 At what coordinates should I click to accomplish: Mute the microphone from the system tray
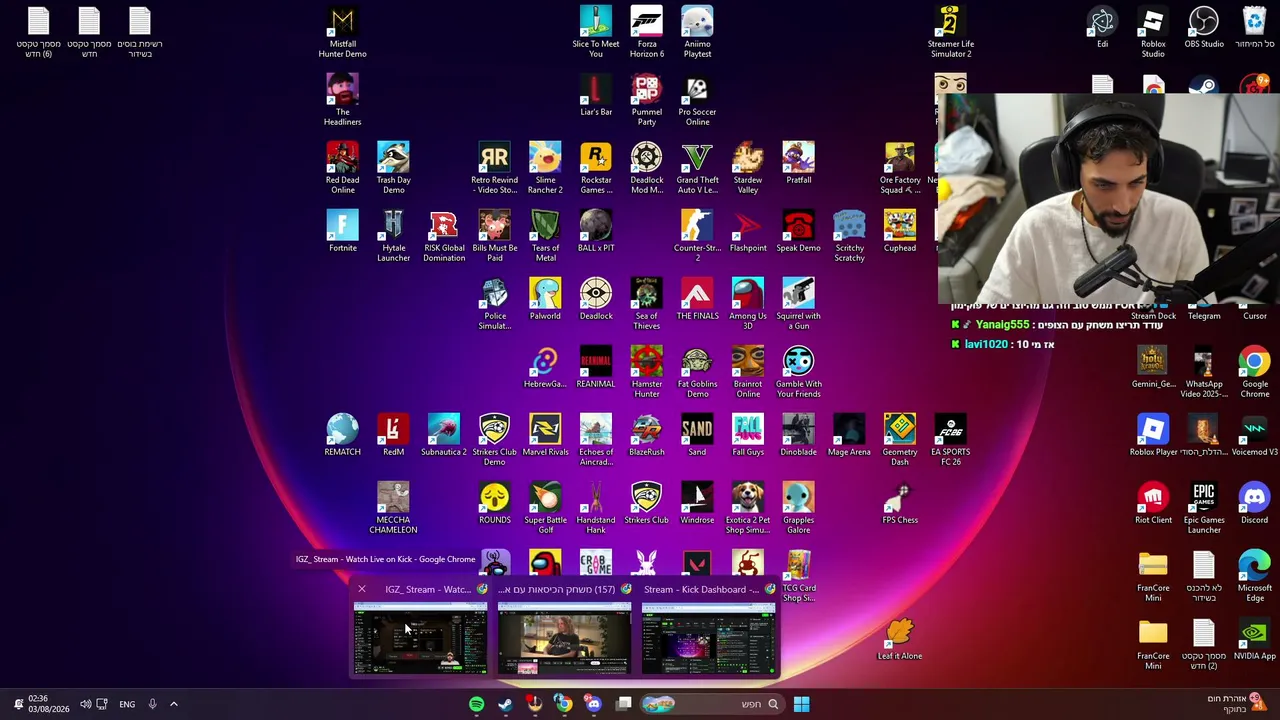coord(152,704)
